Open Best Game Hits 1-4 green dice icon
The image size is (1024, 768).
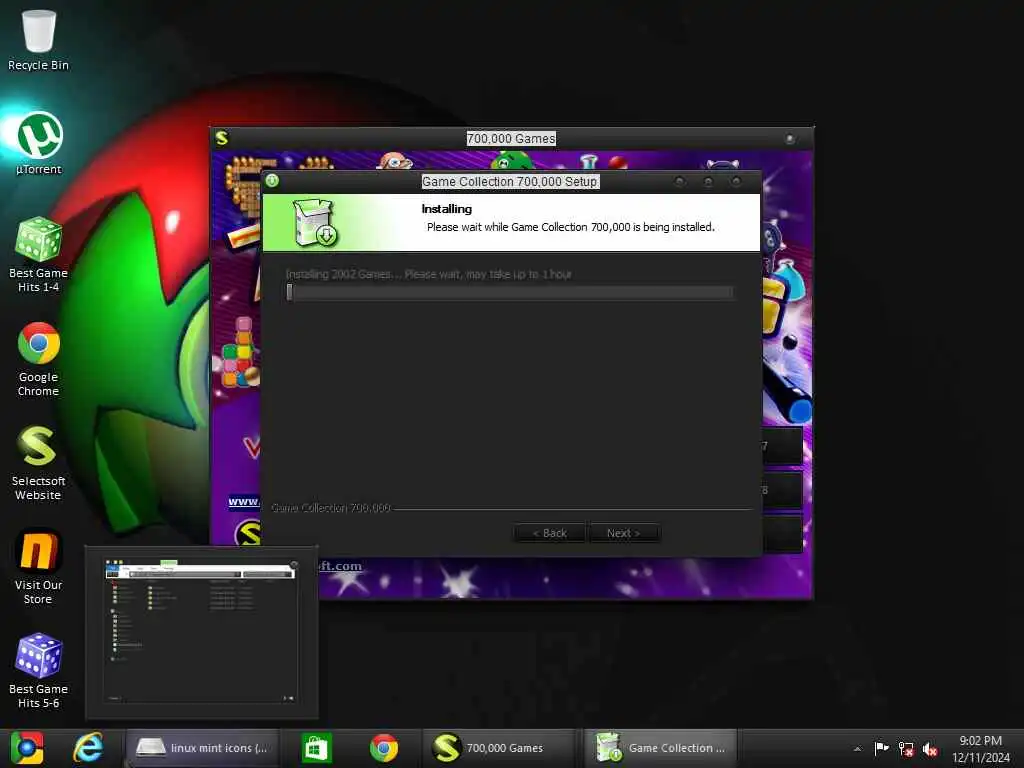click(39, 255)
